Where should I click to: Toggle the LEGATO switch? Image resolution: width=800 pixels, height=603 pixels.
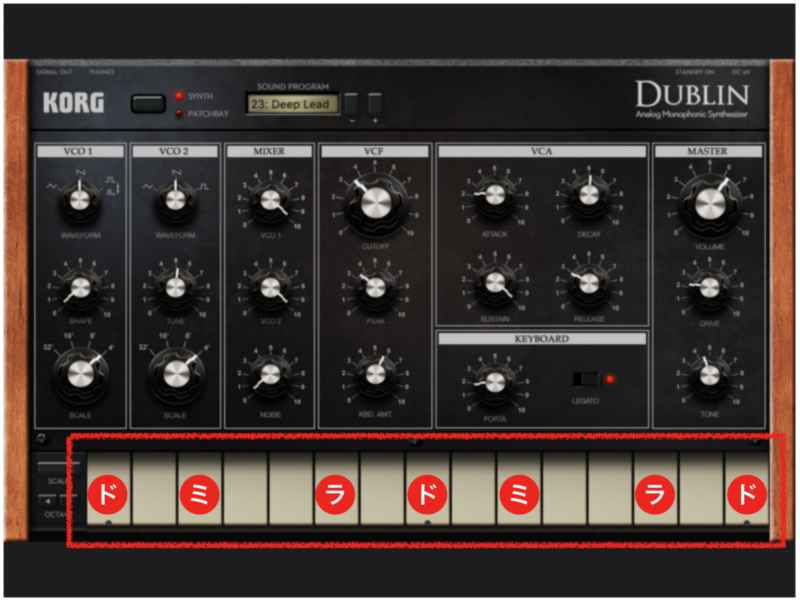tap(586, 379)
